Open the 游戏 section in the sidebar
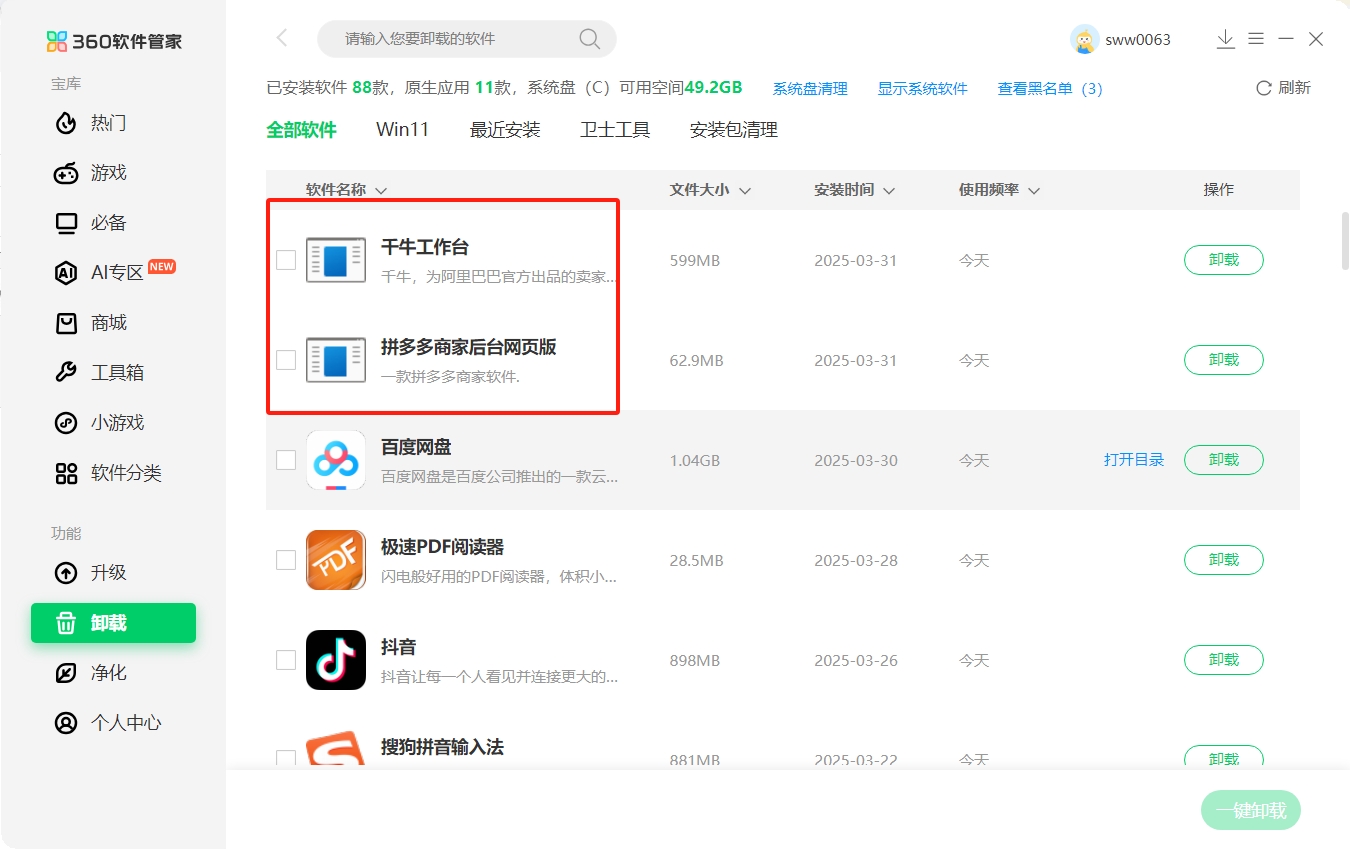The image size is (1350, 850). pyautogui.click(x=108, y=173)
